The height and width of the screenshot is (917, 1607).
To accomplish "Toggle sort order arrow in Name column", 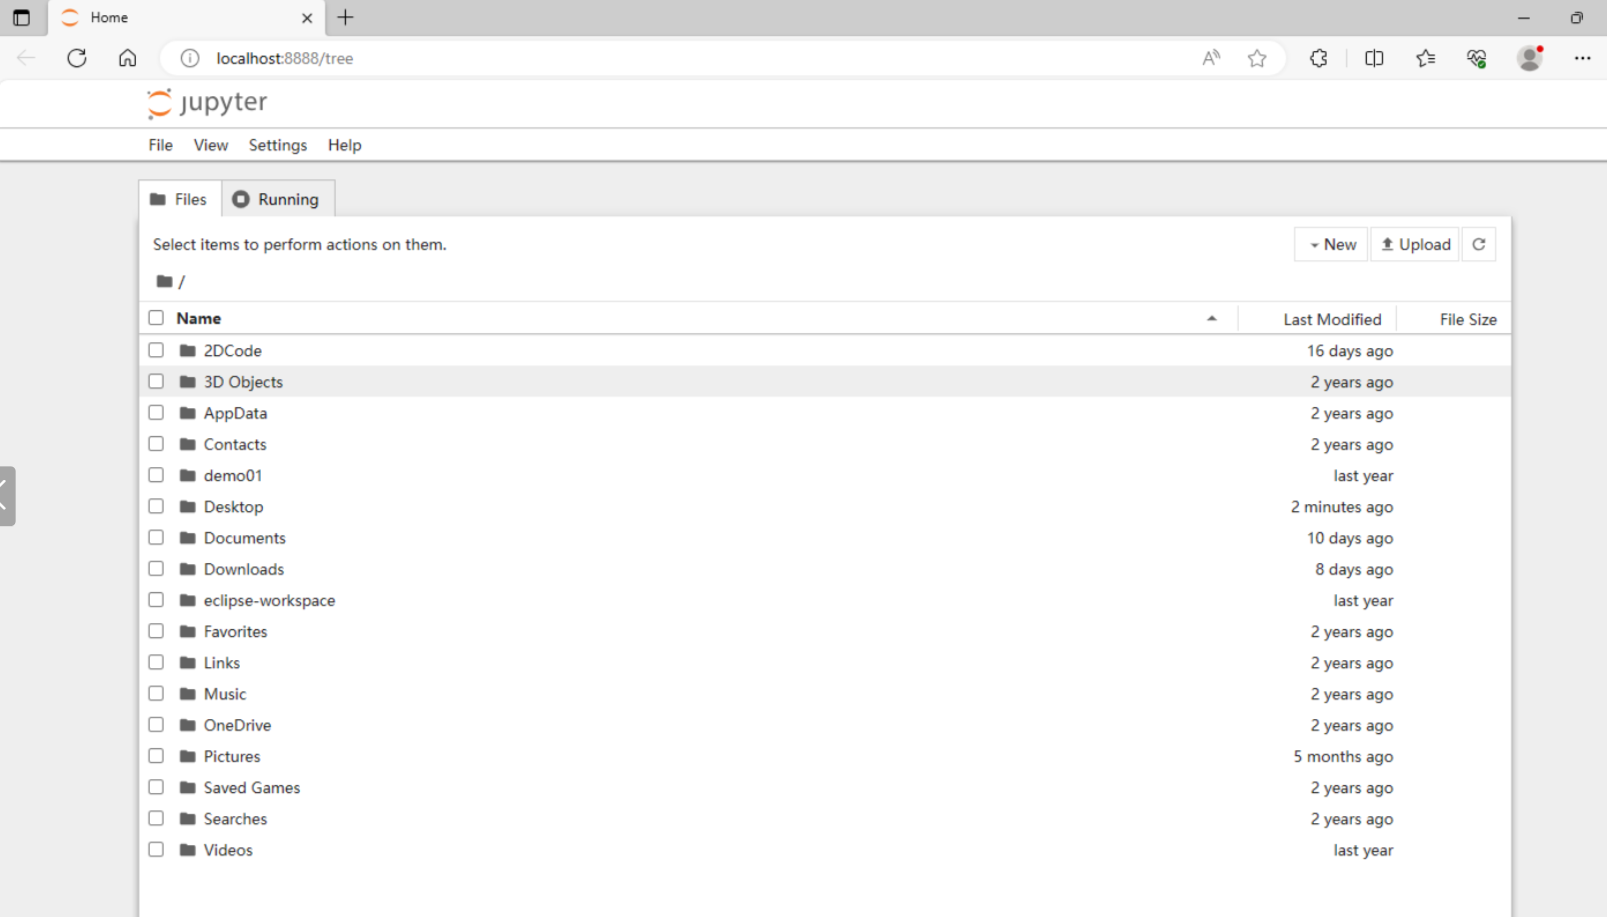I will coord(1211,318).
